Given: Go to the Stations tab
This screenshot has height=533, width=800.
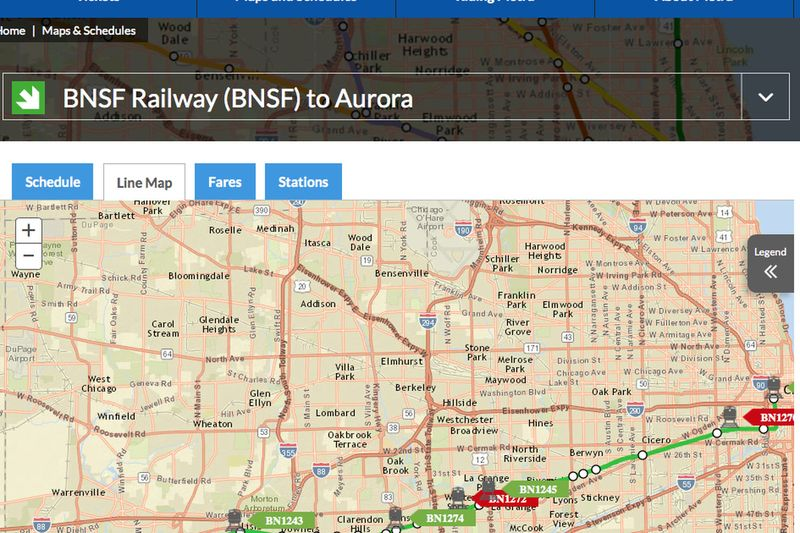Looking at the screenshot, I should pos(303,182).
